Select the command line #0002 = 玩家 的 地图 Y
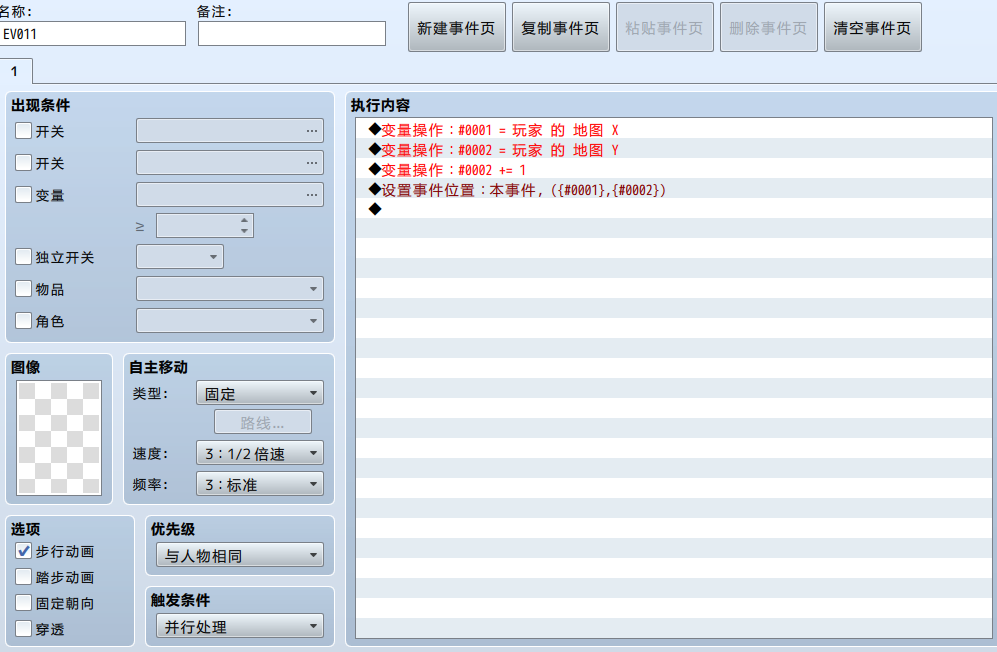The width and height of the screenshot is (997, 652). coord(674,150)
